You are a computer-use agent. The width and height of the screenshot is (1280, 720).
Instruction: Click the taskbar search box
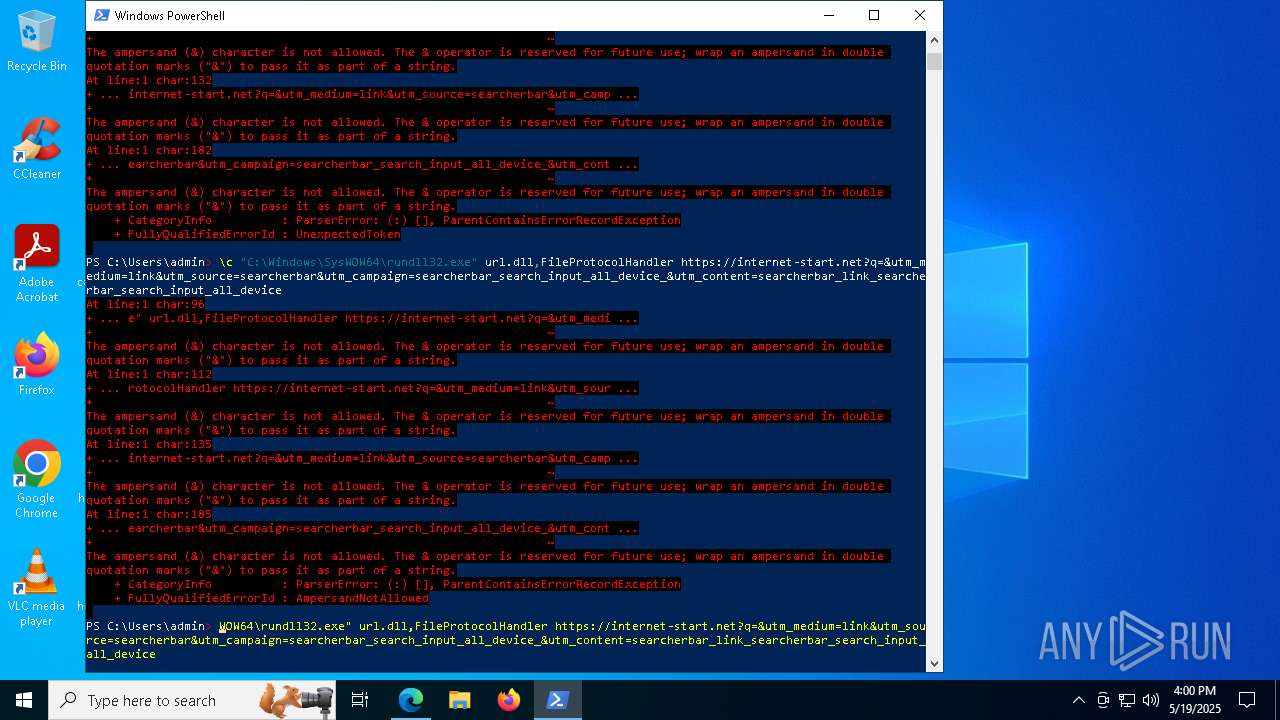point(194,700)
